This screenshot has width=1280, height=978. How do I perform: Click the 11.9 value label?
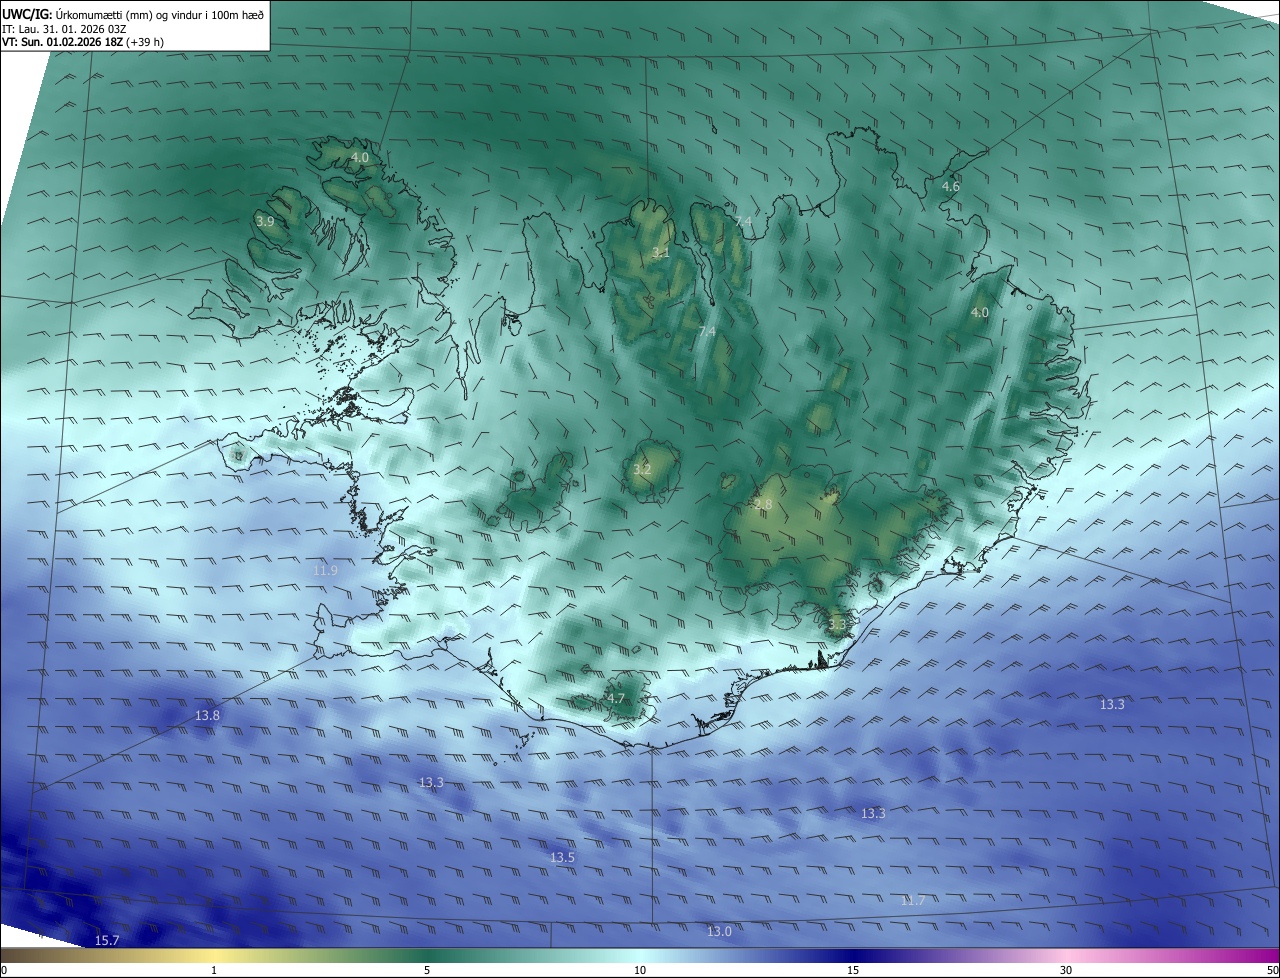(x=325, y=571)
